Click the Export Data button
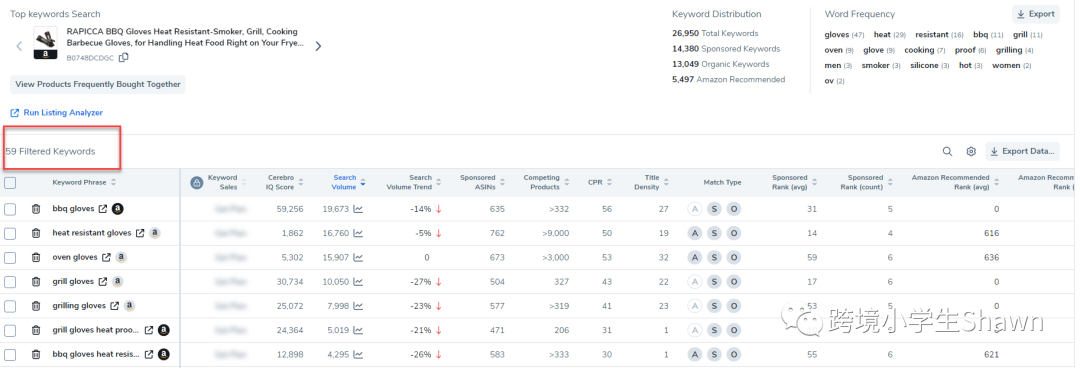Image resolution: width=1080 pixels, height=368 pixels. [x=1022, y=152]
